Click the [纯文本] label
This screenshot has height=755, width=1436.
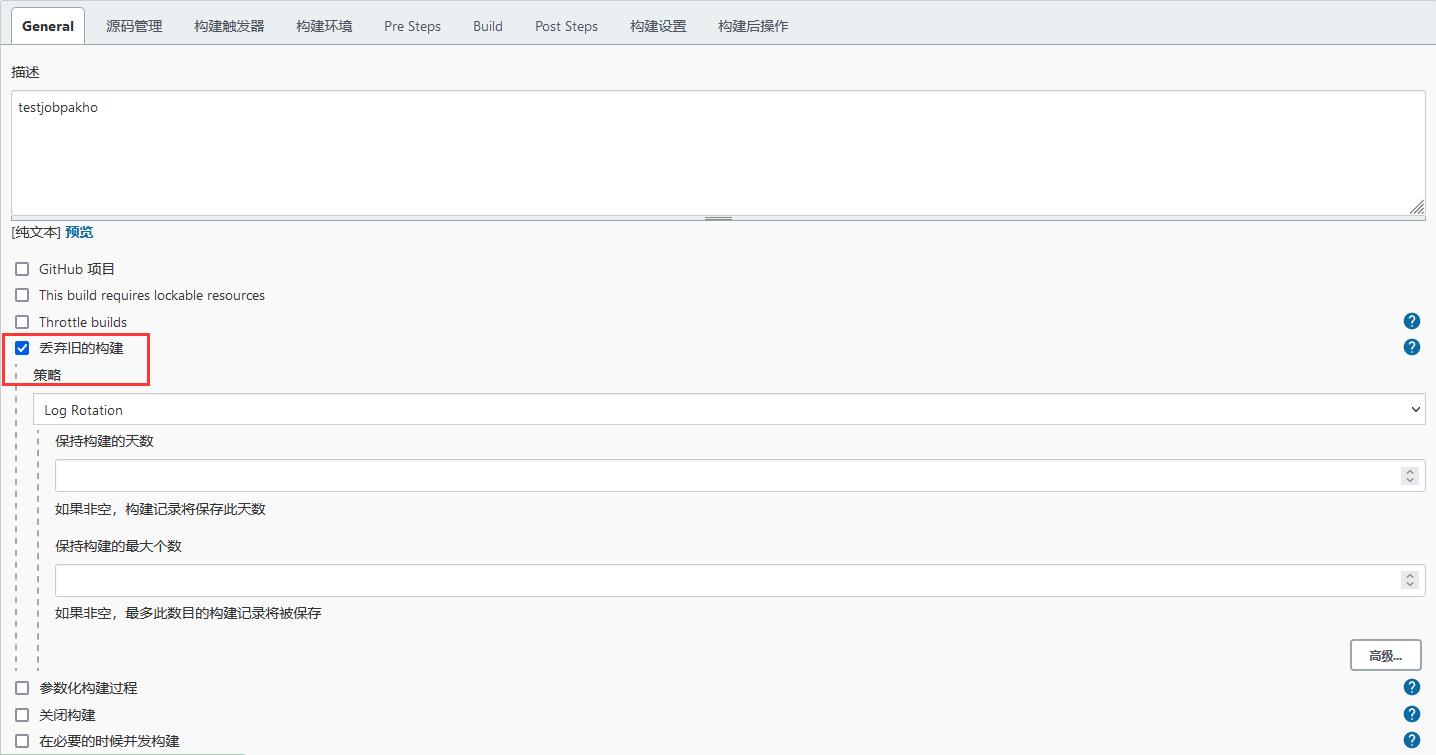(x=36, y=232)
